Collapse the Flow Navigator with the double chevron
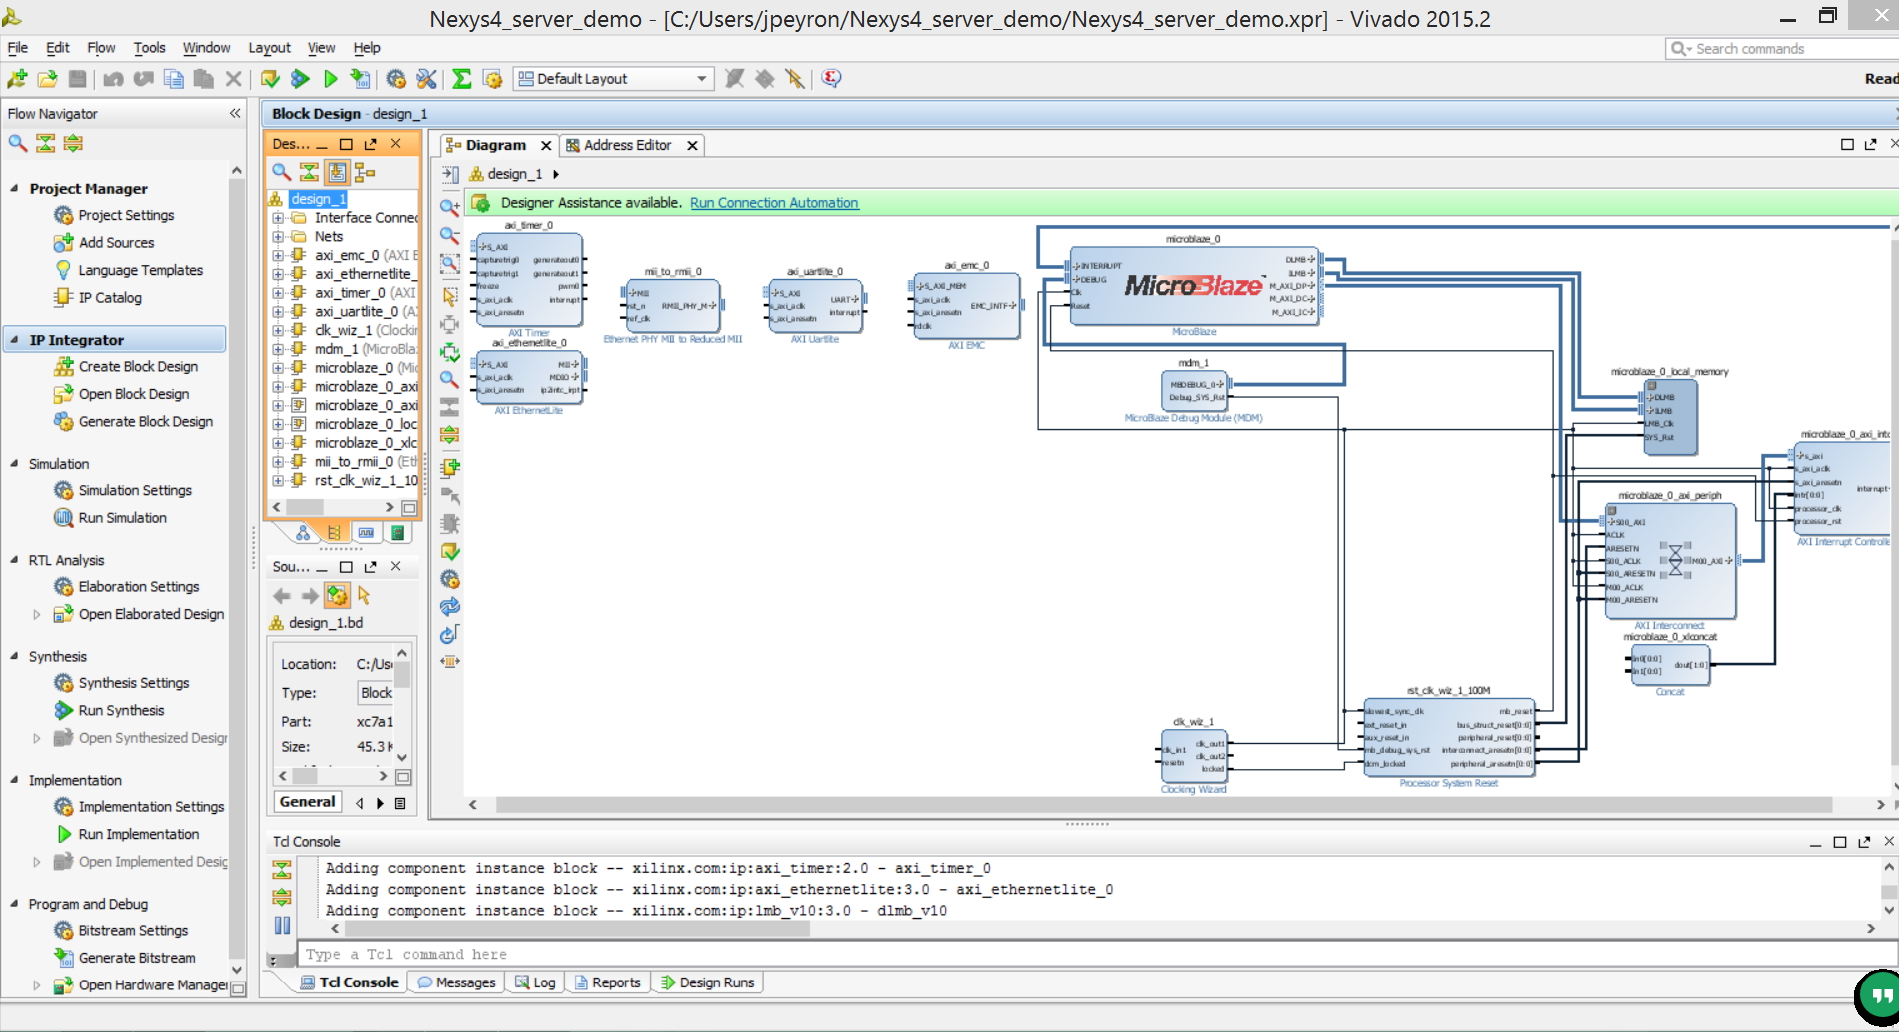The height and width of the screenshot is (1032, 1899). click(x=235, y=113)
